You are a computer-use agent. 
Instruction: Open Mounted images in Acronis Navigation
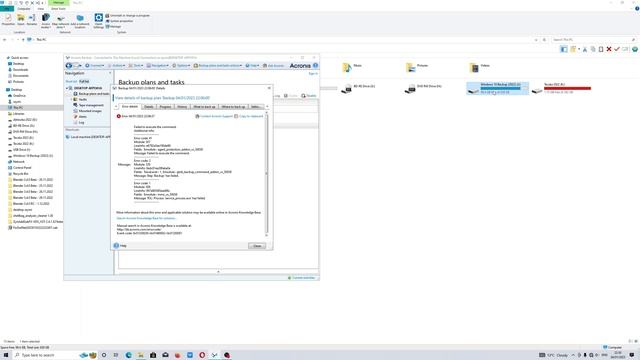88,111
